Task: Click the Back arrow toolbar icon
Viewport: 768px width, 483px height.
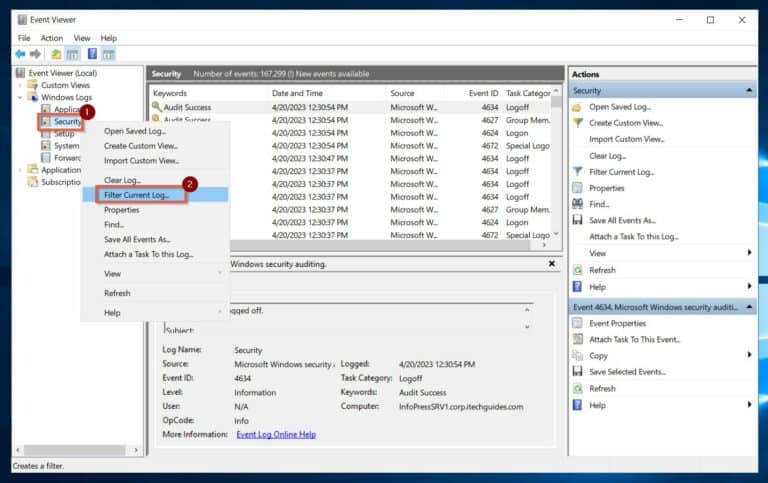Action: coord(20,54)
